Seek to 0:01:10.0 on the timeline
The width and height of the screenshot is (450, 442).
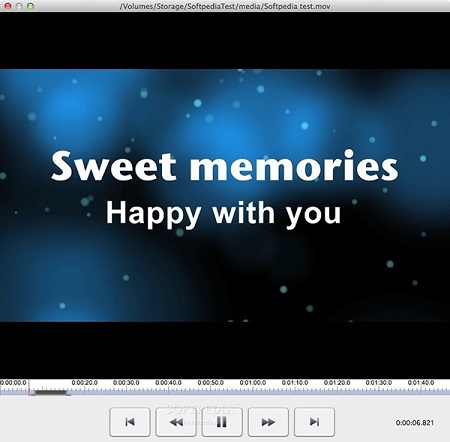[x=295, y=383]
